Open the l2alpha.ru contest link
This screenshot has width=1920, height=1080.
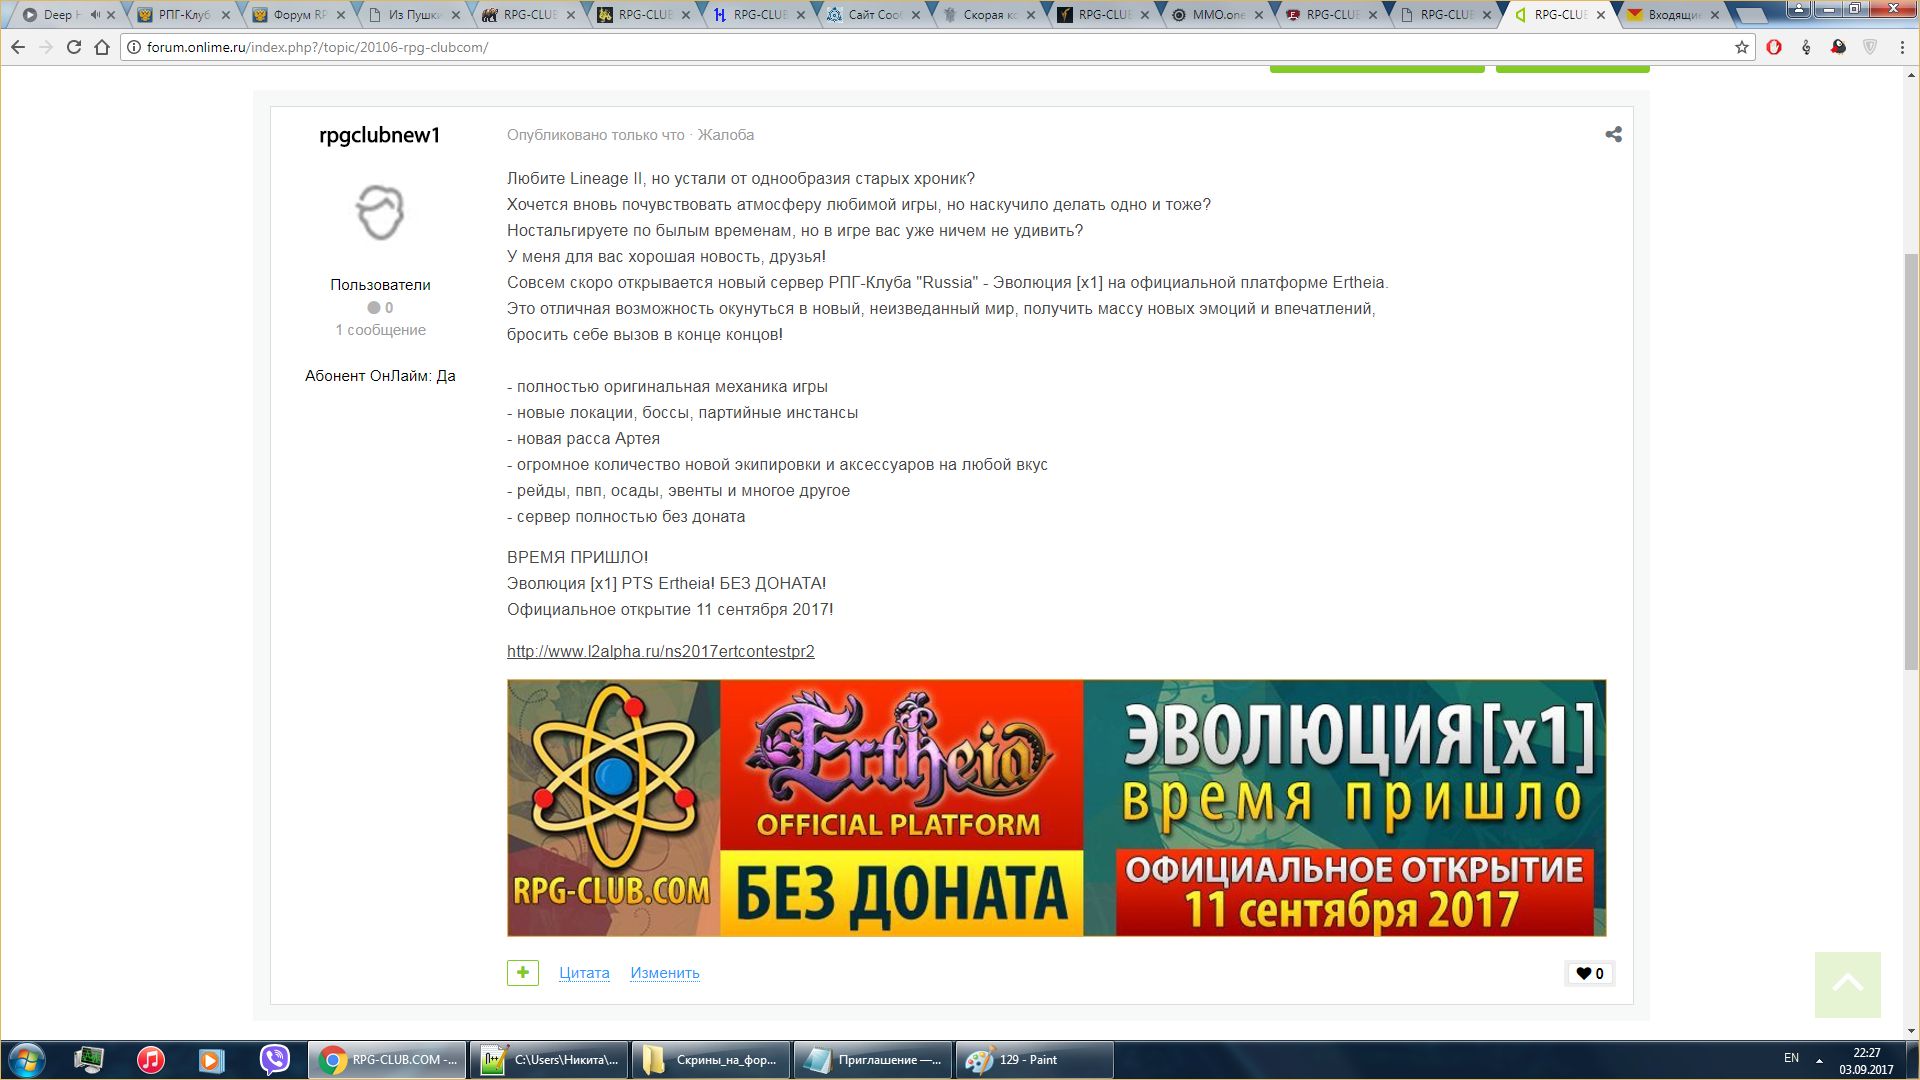[x=661, y=651]
